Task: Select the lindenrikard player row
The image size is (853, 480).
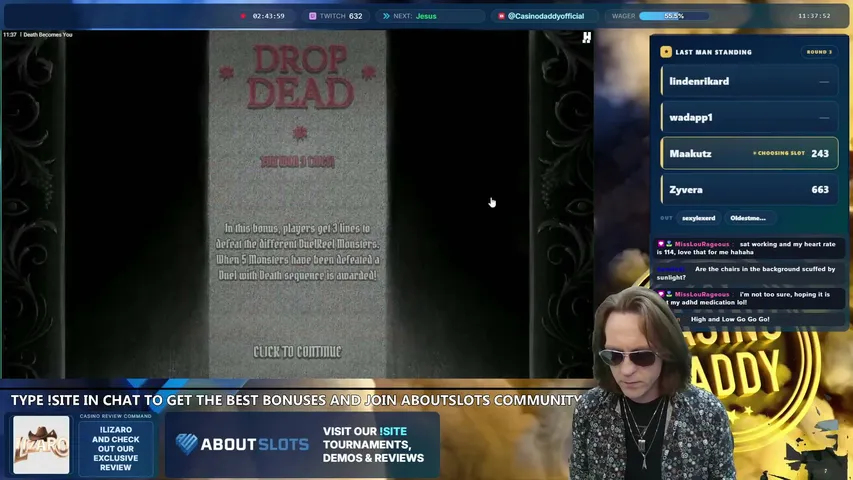Action: (749, 82)
